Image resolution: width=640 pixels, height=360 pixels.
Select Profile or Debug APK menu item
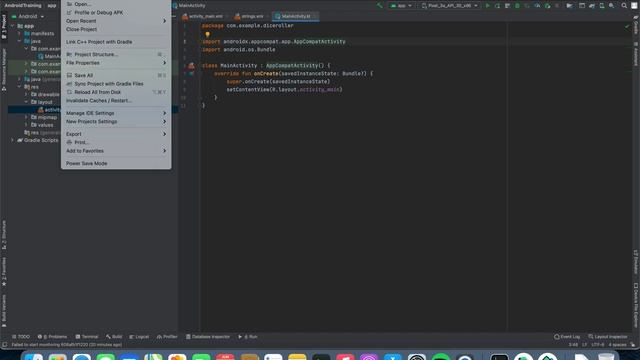pyautogui.click(x=116, y=13)
